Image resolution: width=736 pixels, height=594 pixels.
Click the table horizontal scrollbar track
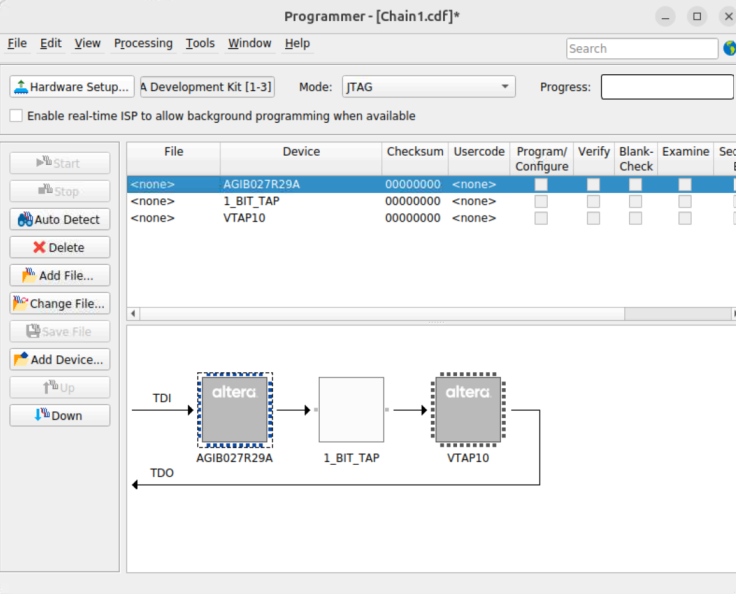coord(678,313)
